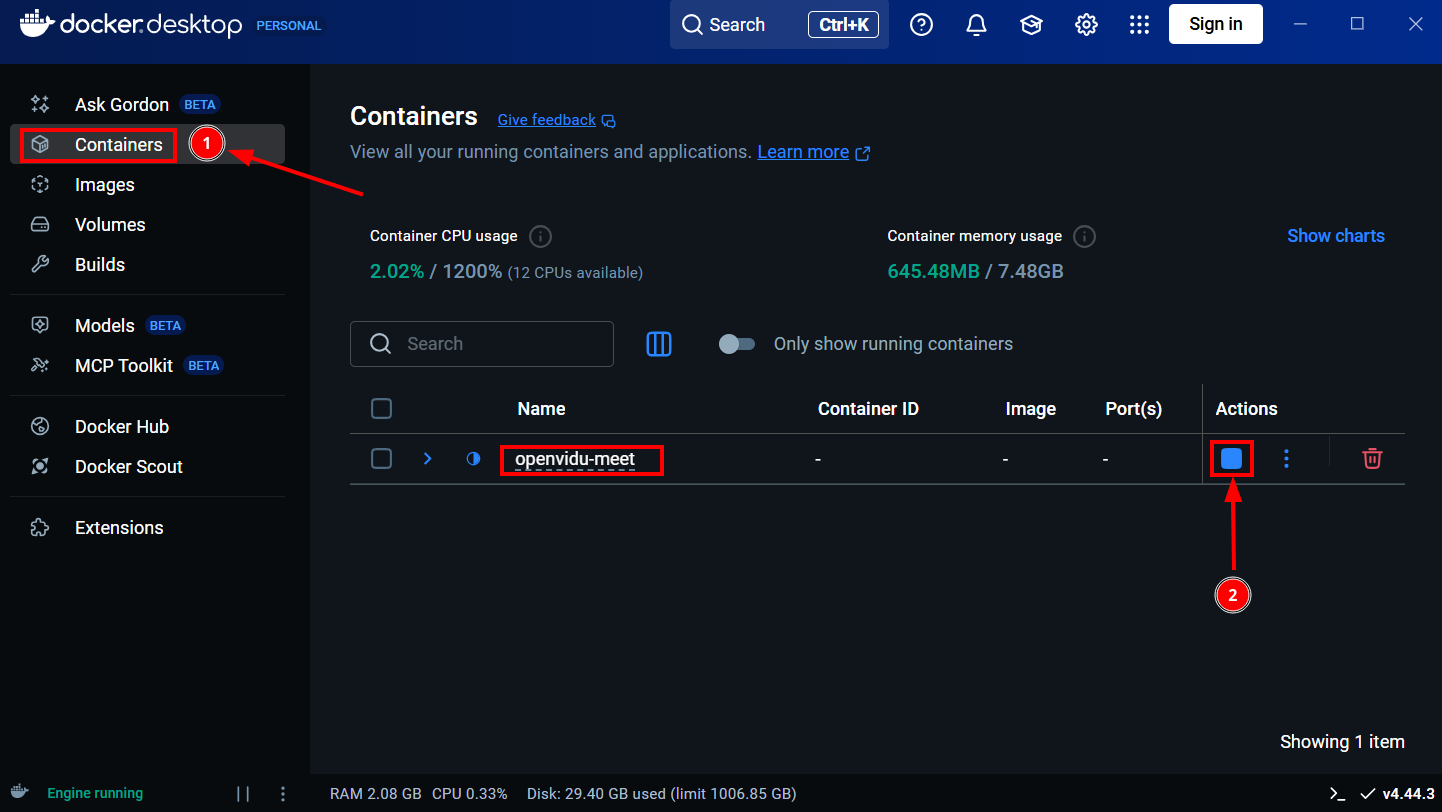
Task: Click the Show charts link
Action: (1335, 236)
